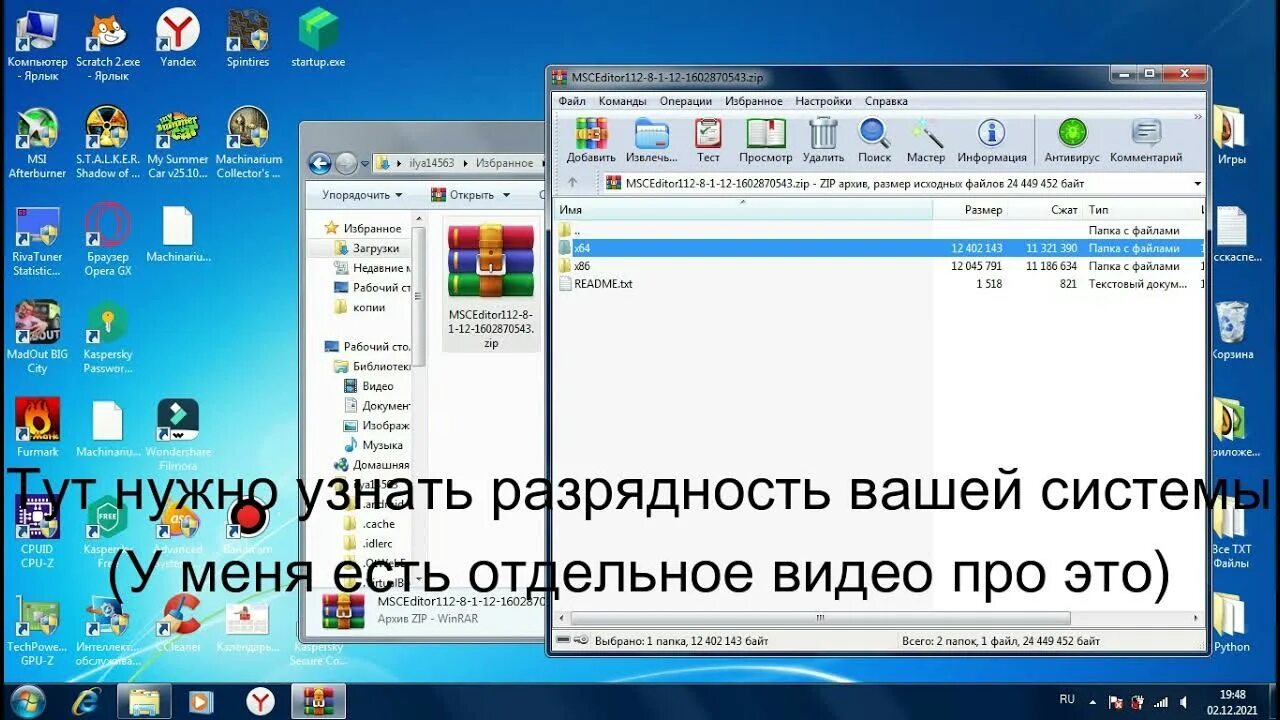
Task: Open Machinarium Collector's desktop shortcut
Action: coord(248,143)
